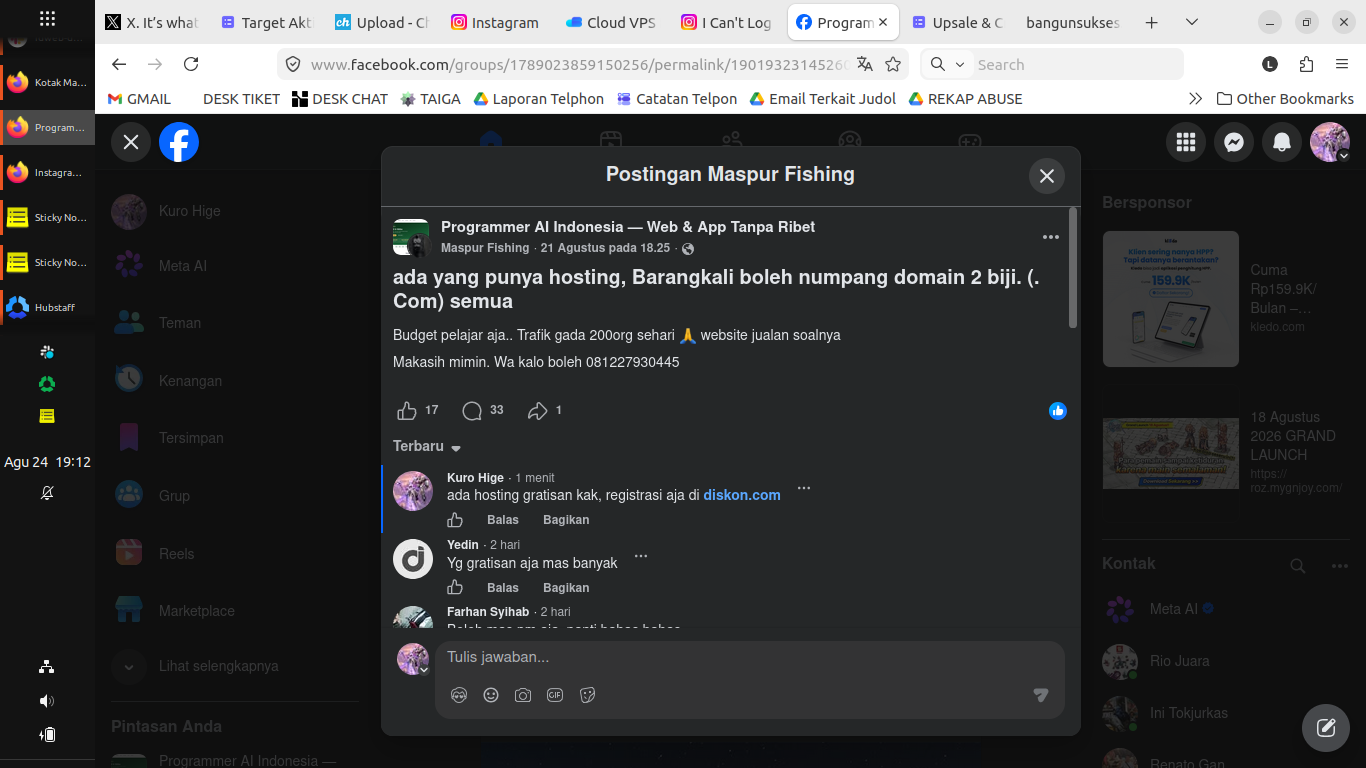Open the Facebook home logo
Image resolution: width=1366 pixels, height=768 pixels.
point(179,142)
